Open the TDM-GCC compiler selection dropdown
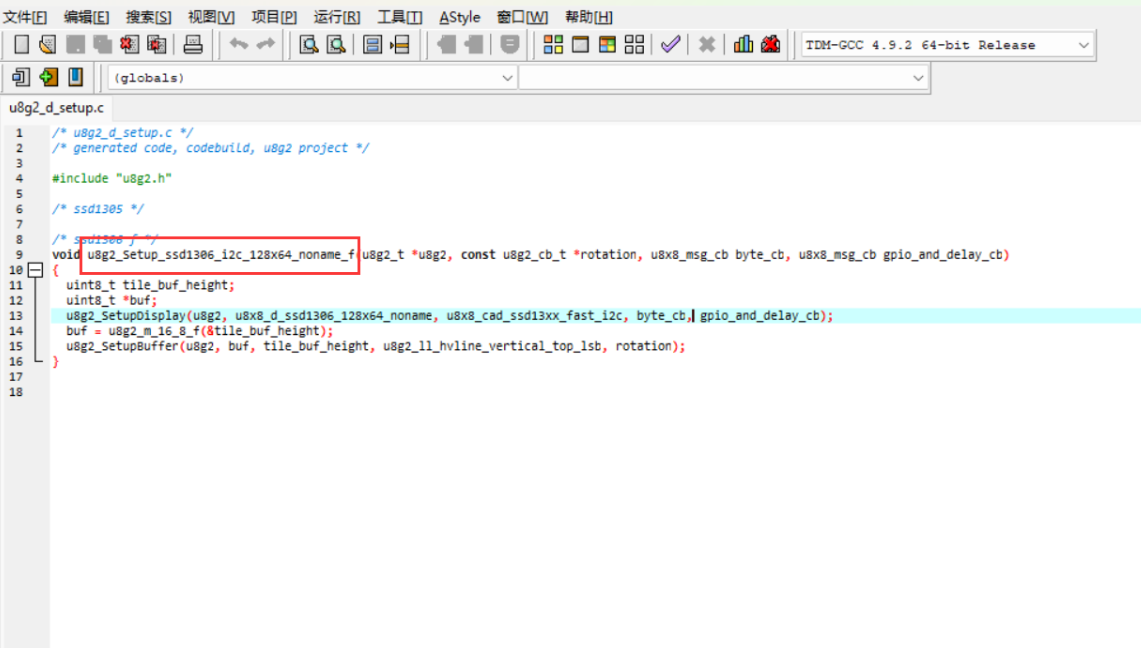The image size is (1141, 648). pos(948,45)
